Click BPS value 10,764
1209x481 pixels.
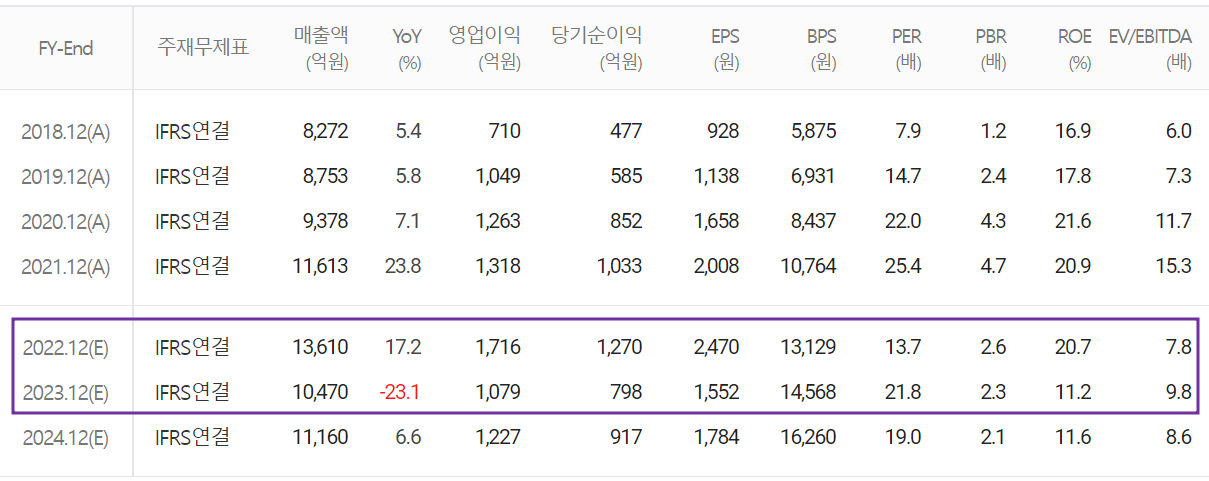pos(809,266)
